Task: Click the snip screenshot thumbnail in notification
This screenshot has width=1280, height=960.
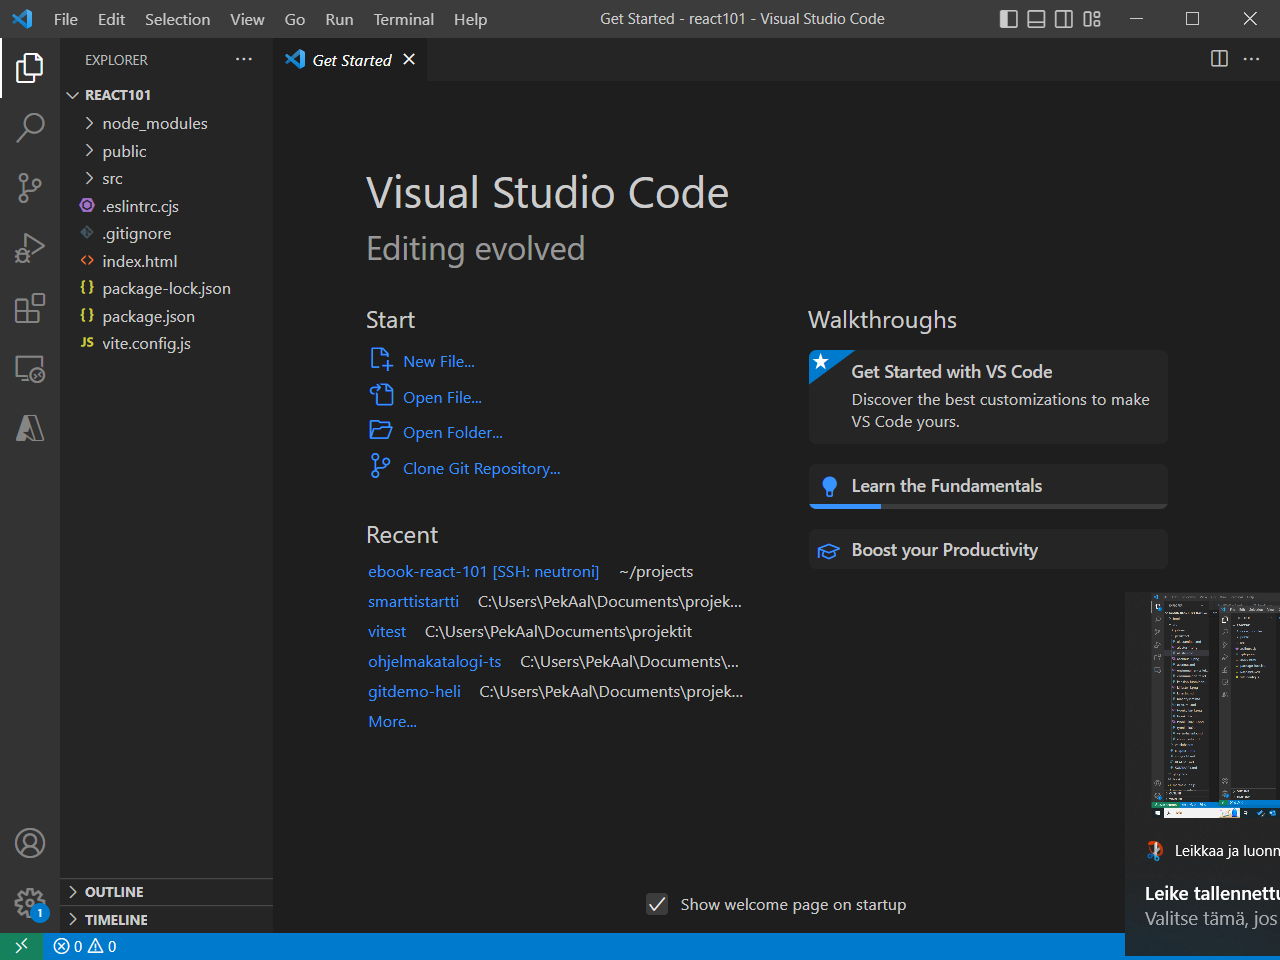Action: point(1214,706)
